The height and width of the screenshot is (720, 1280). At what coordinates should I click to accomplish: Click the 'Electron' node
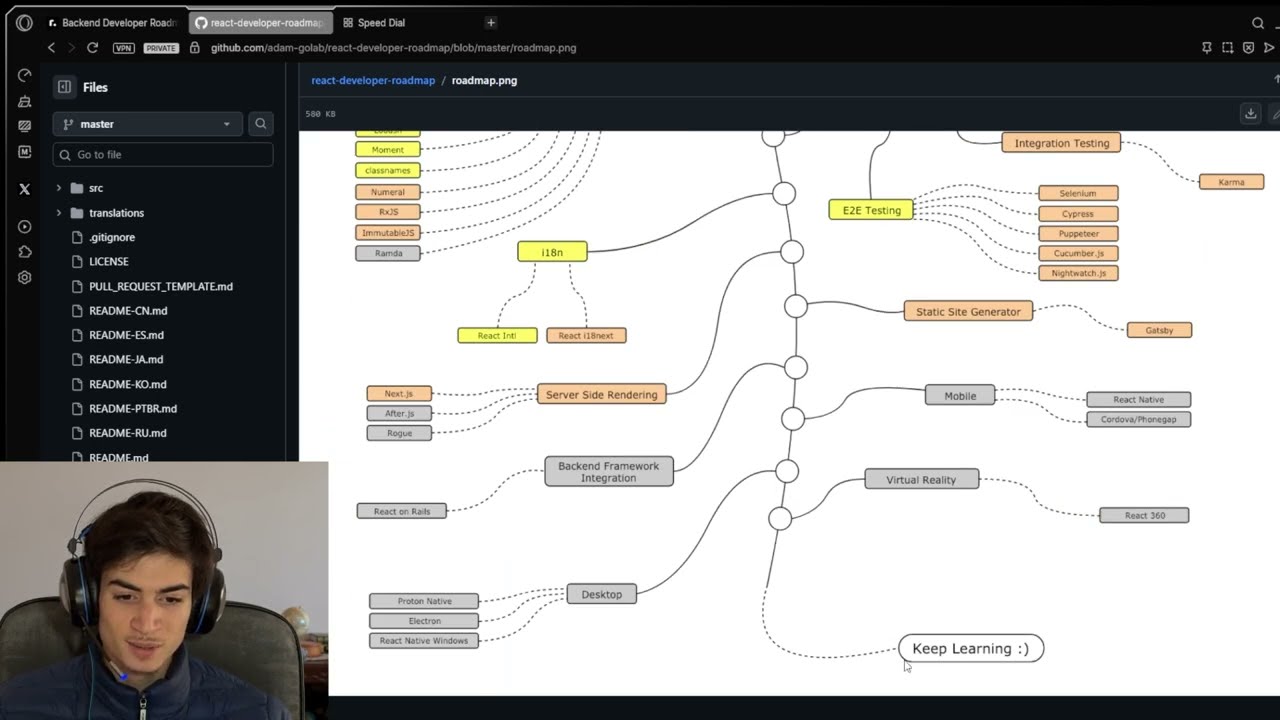coord(424,620)
